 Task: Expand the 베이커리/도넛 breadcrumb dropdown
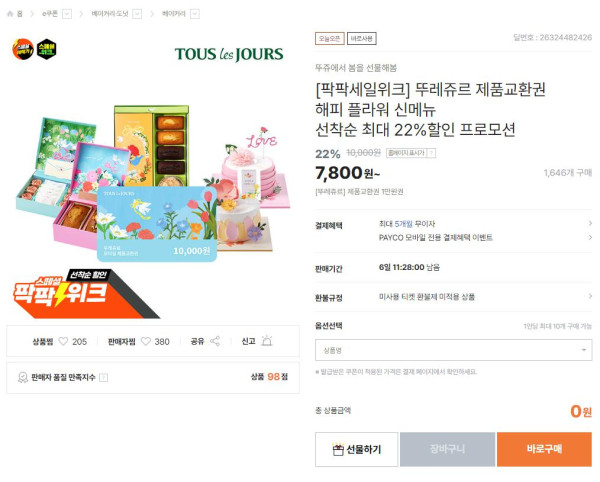point(137,14)
